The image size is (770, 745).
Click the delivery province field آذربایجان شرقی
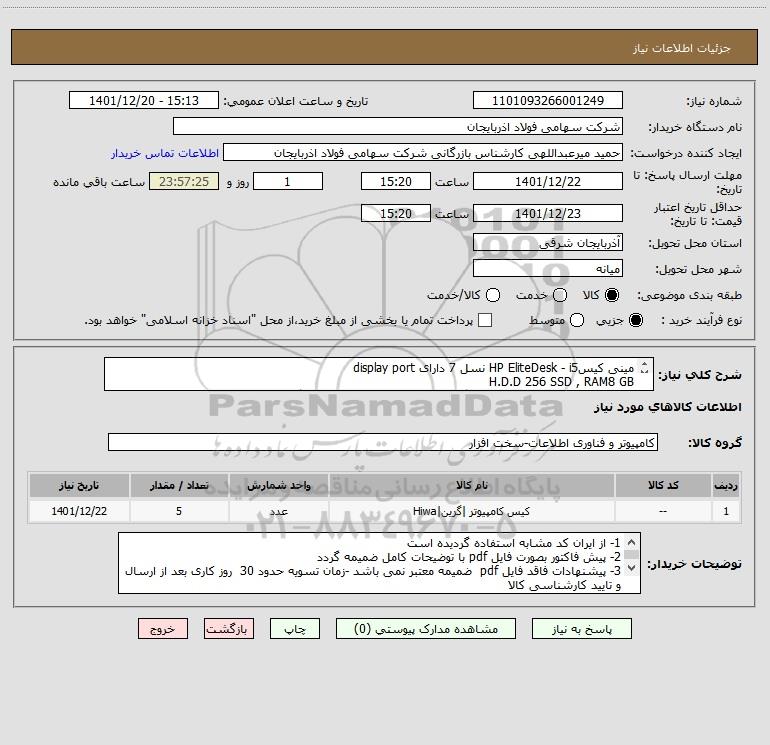pos(548,243)
